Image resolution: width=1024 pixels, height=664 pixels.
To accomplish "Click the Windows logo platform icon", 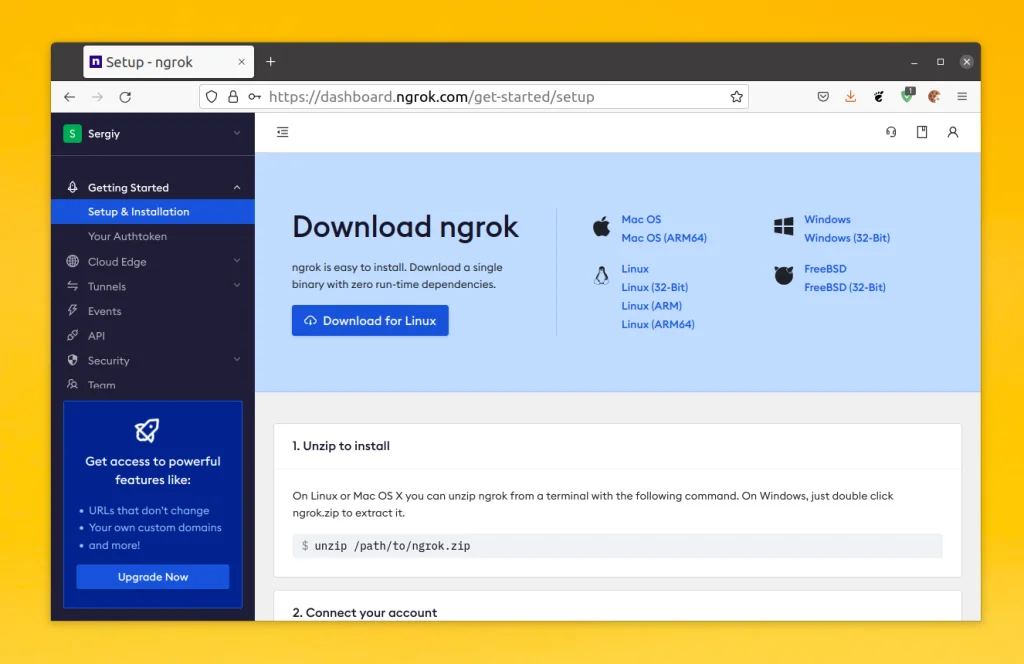I will click(x=783, y=225).
